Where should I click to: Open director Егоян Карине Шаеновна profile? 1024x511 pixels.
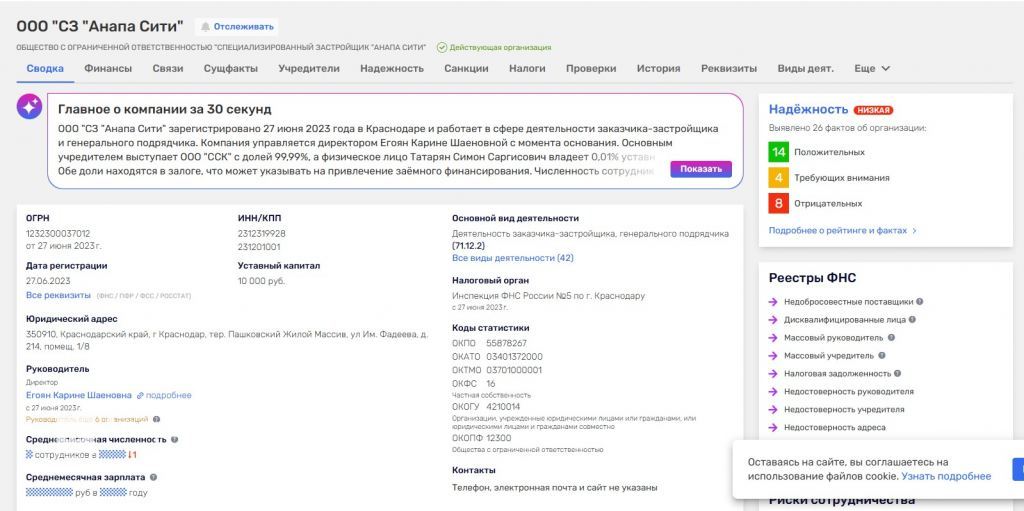(78, 395)
